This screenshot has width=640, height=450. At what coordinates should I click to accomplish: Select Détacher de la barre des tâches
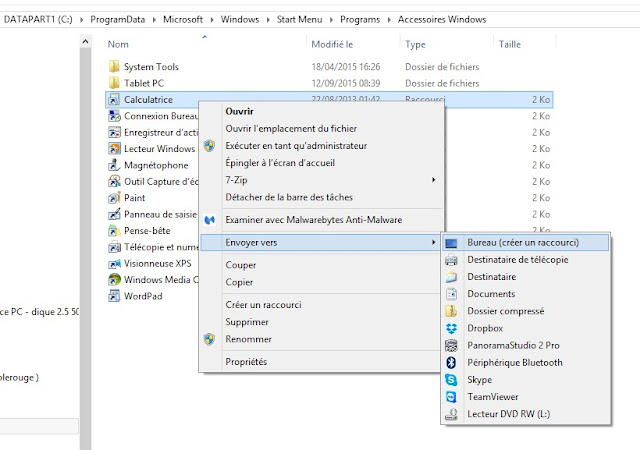pos(289,197)
